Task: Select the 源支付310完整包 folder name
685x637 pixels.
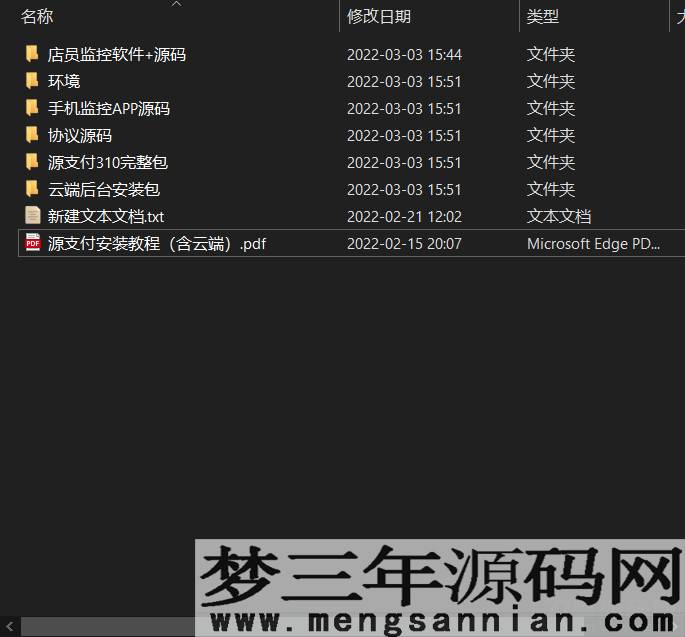Action: (x=107, y=163)
